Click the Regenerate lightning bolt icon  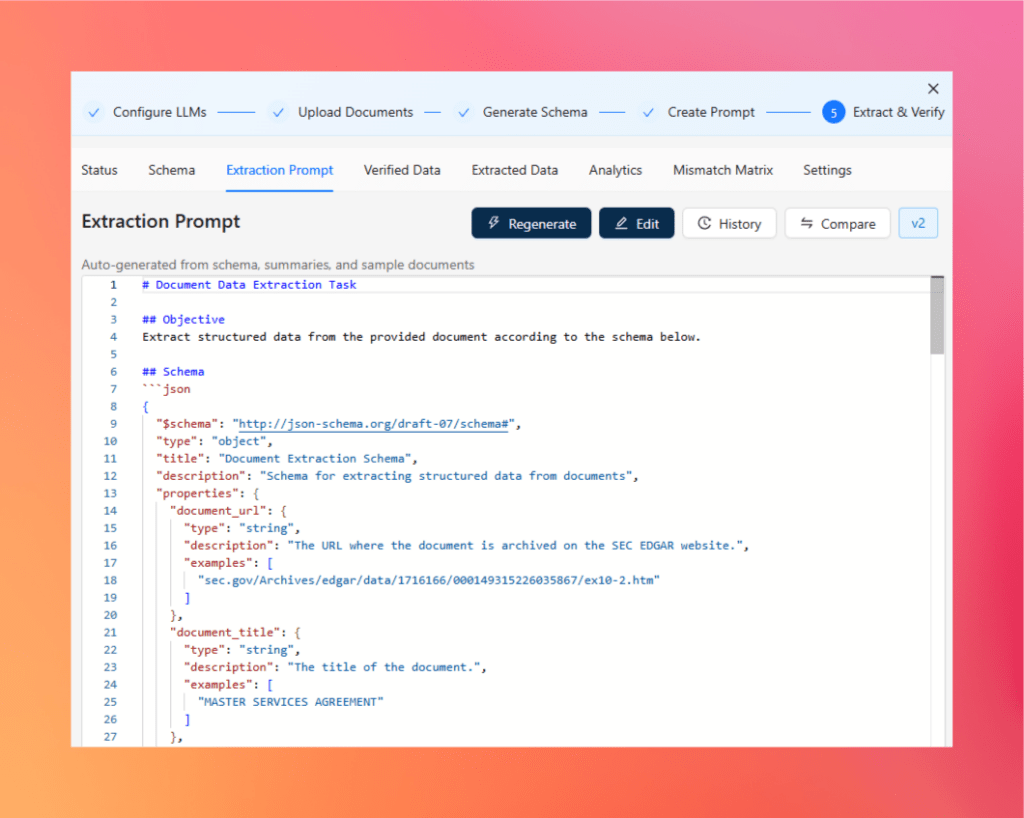click(x=494, y=223)
